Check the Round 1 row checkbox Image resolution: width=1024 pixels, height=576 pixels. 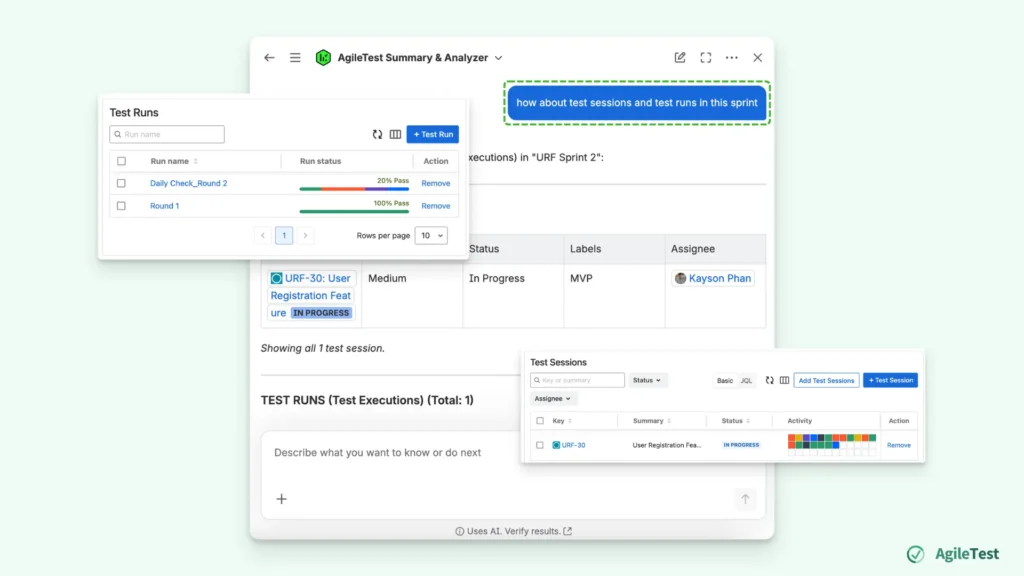[x=121, y=206]
